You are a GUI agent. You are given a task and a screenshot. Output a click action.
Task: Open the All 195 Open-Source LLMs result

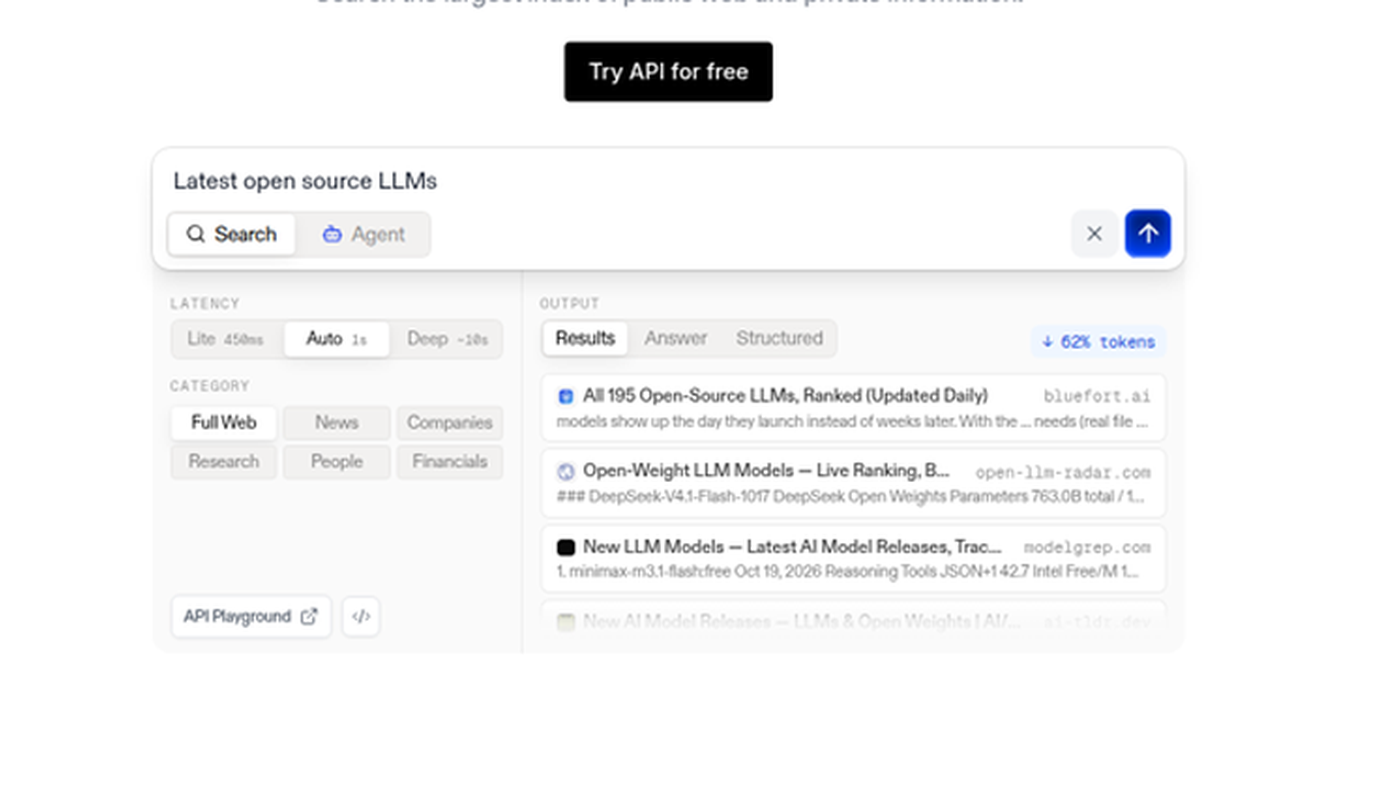click(x=853, y=408)
